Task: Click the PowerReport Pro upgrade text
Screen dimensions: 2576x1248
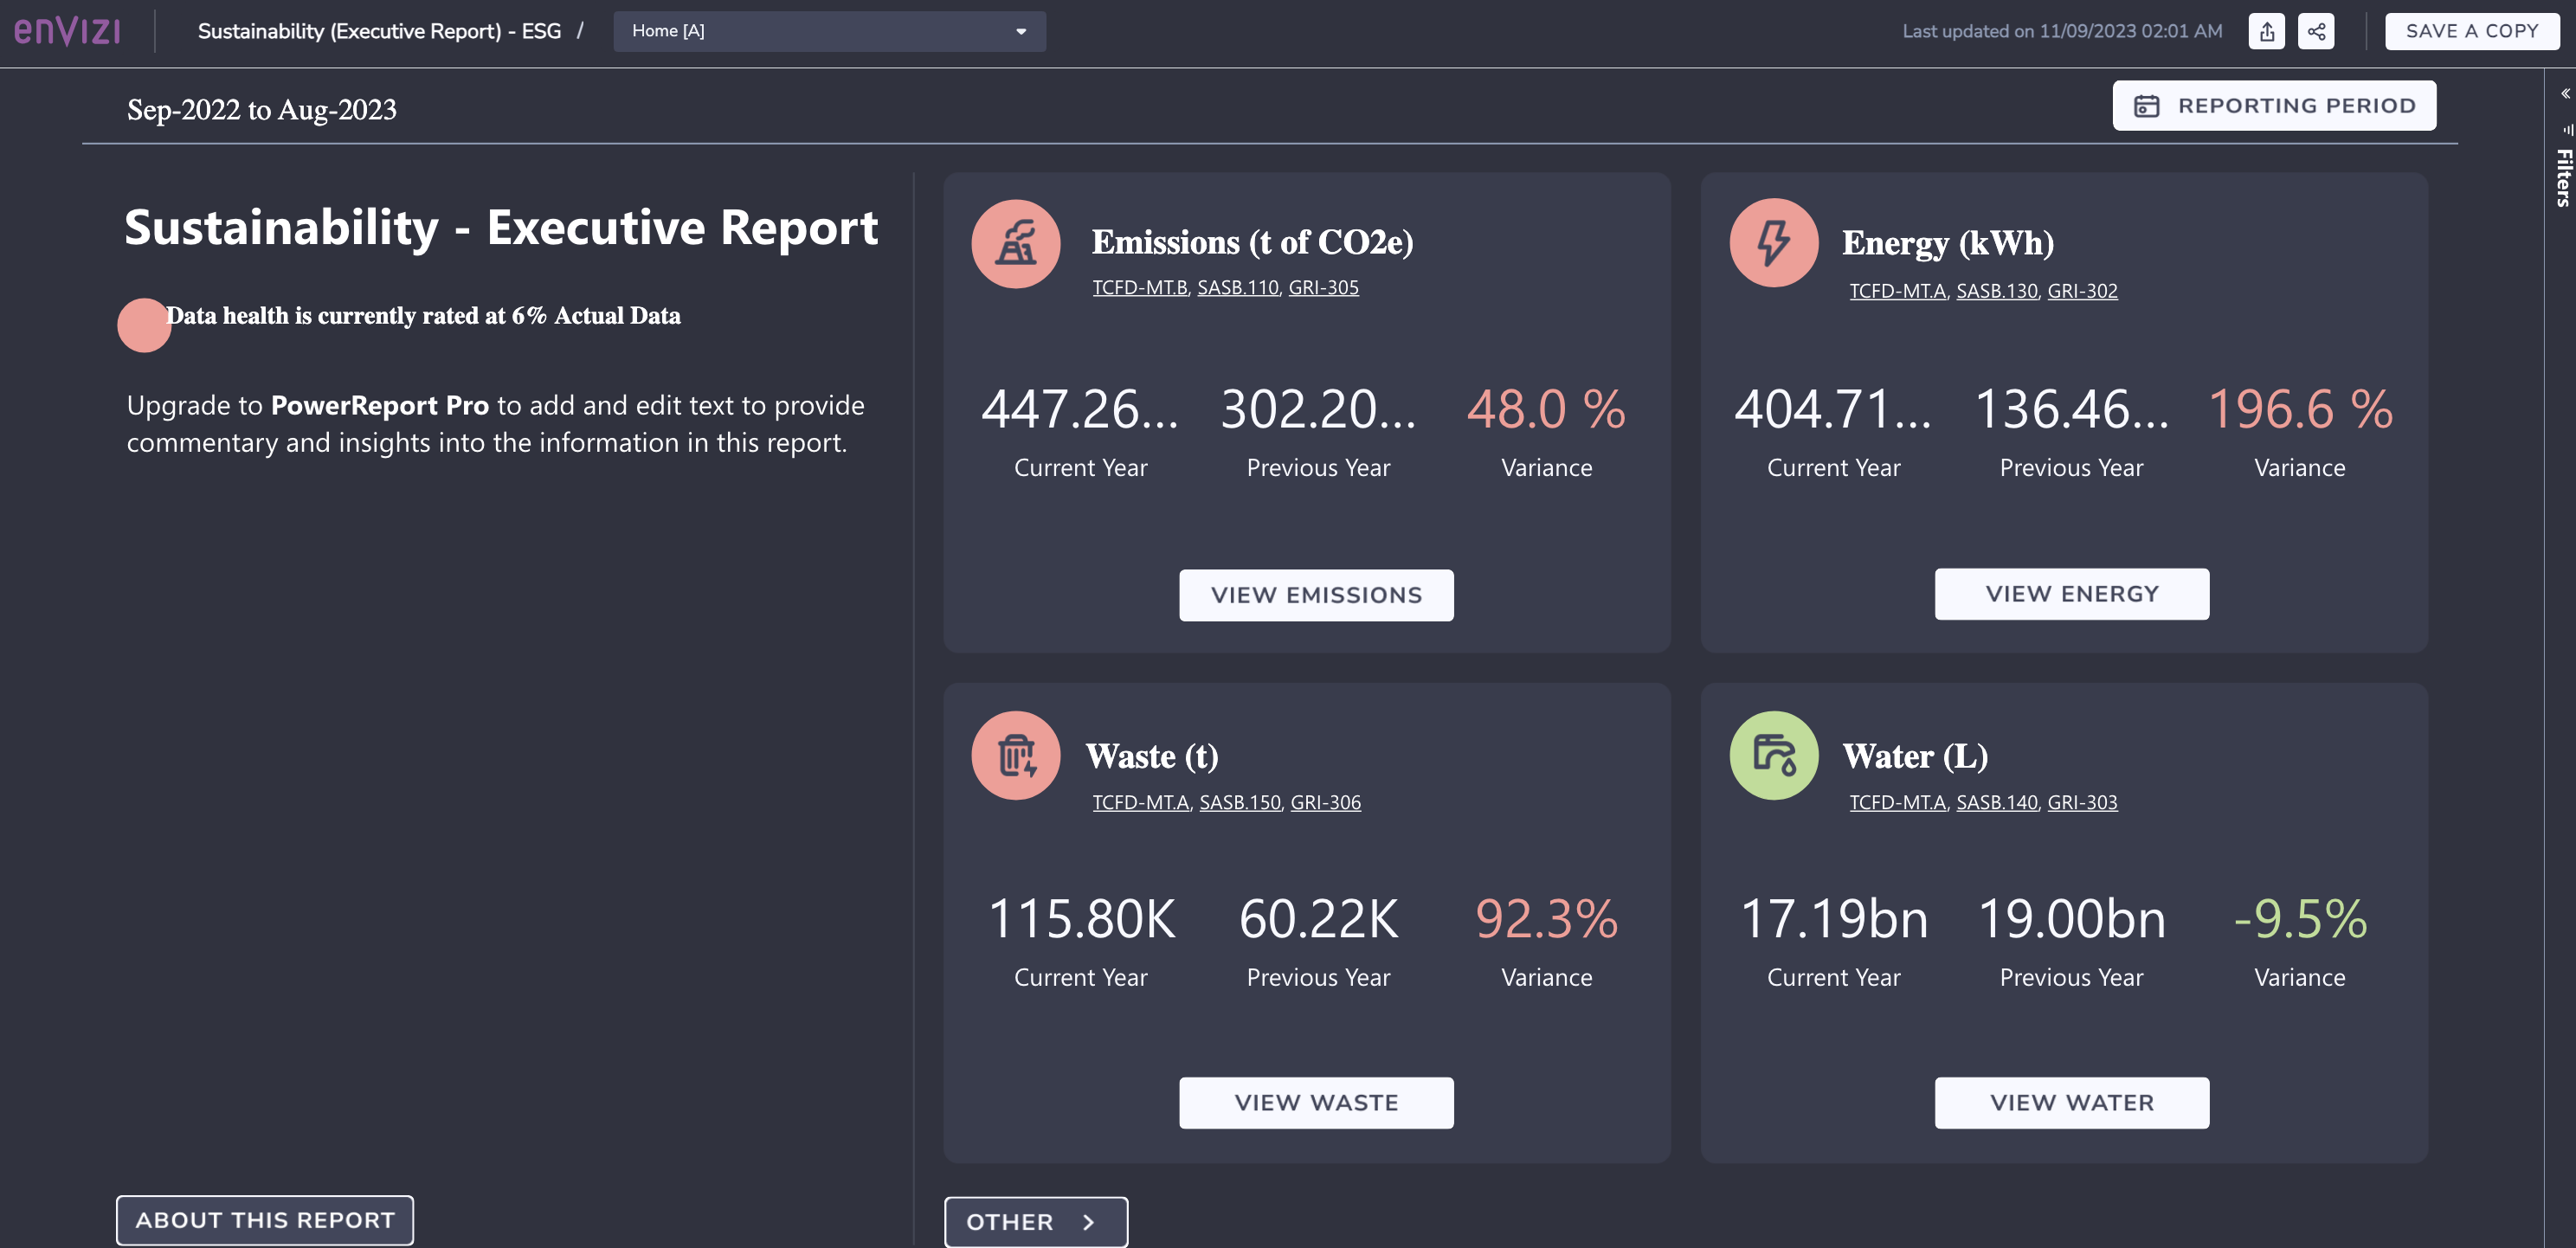Action: pyautogui.click(x=495, y=424)
